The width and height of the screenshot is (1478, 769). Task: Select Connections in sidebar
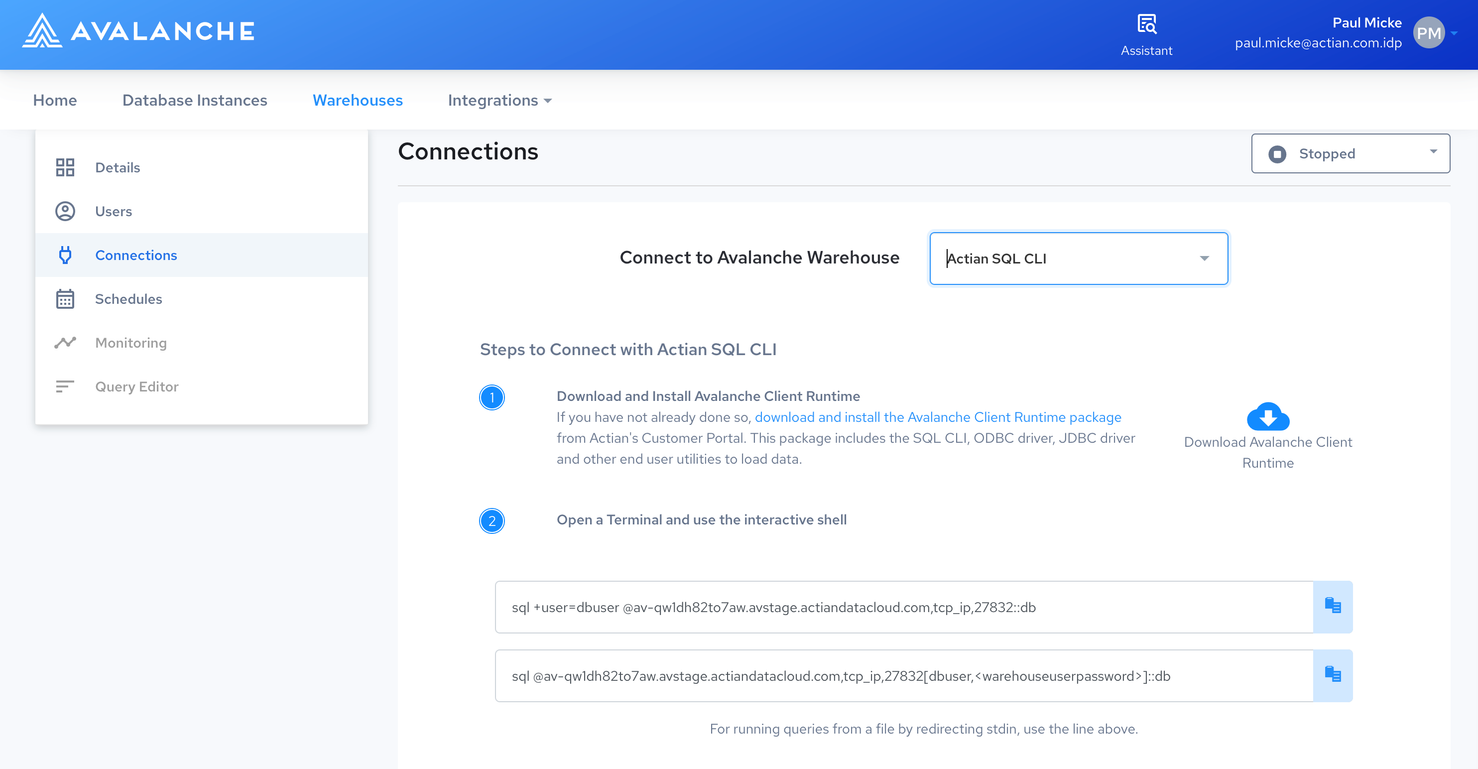click(202, 255)
